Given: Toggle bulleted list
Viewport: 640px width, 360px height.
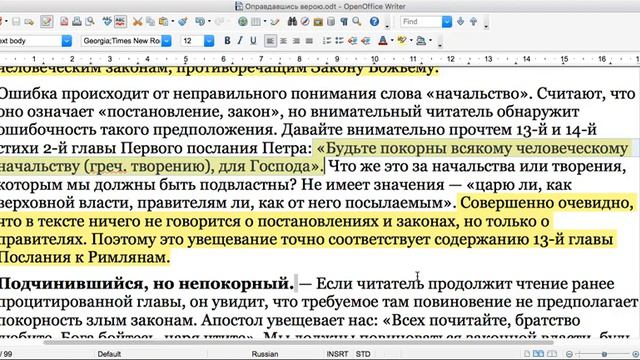Looking at the screenshot, I should tap(340, 41).
